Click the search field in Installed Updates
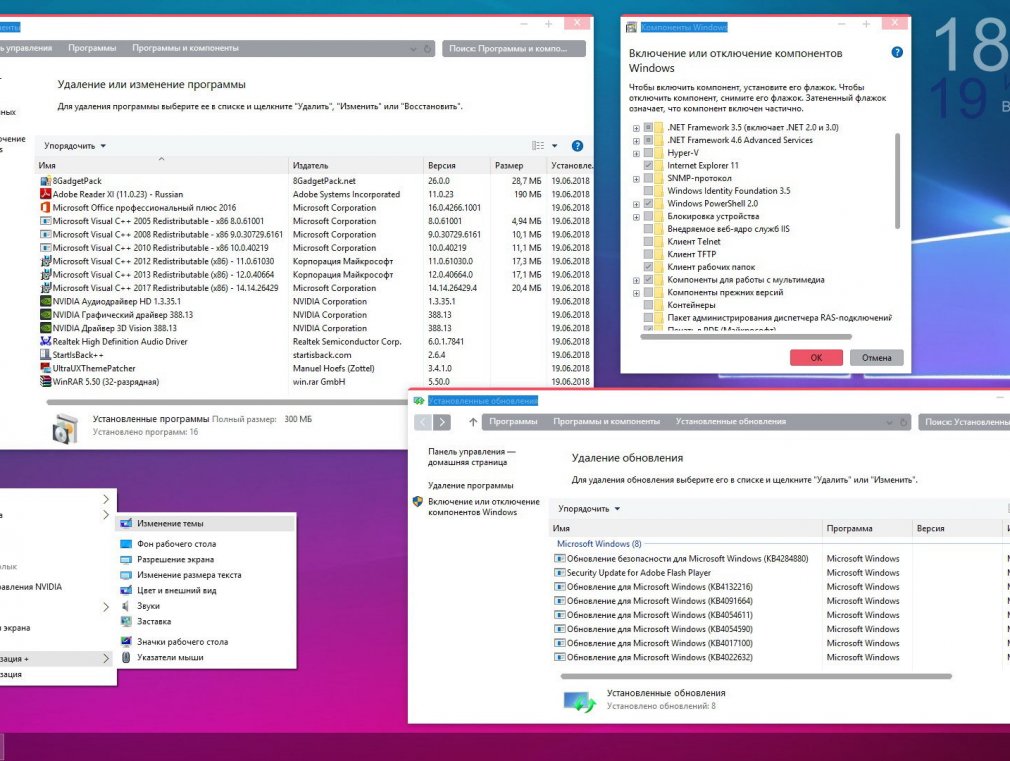This screenshot has width=1010, height=761. (x=964, y=422)
